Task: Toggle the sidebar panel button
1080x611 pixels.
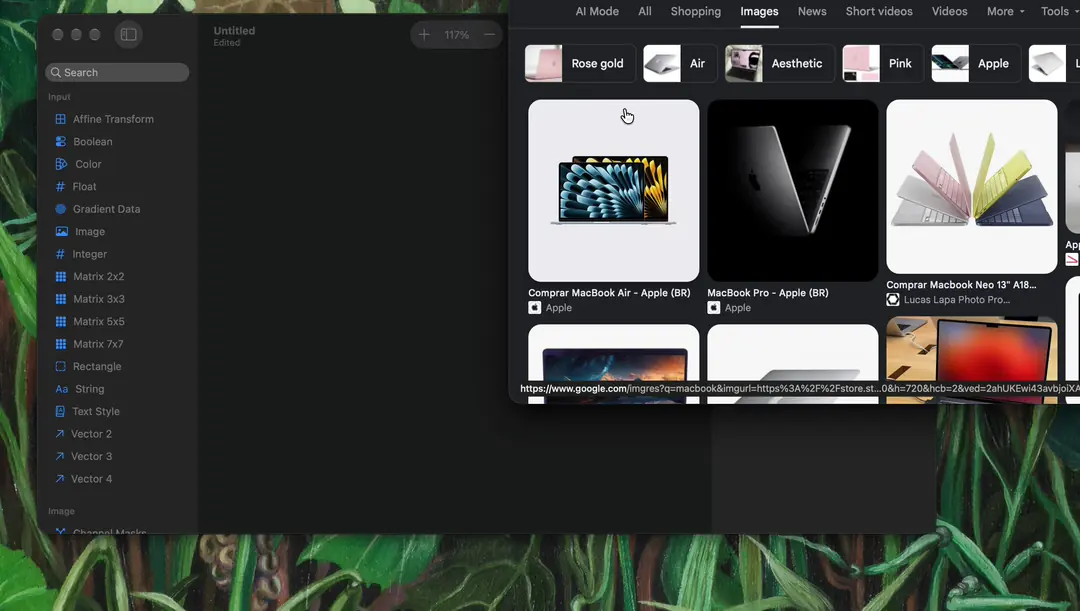Action: 128,34
